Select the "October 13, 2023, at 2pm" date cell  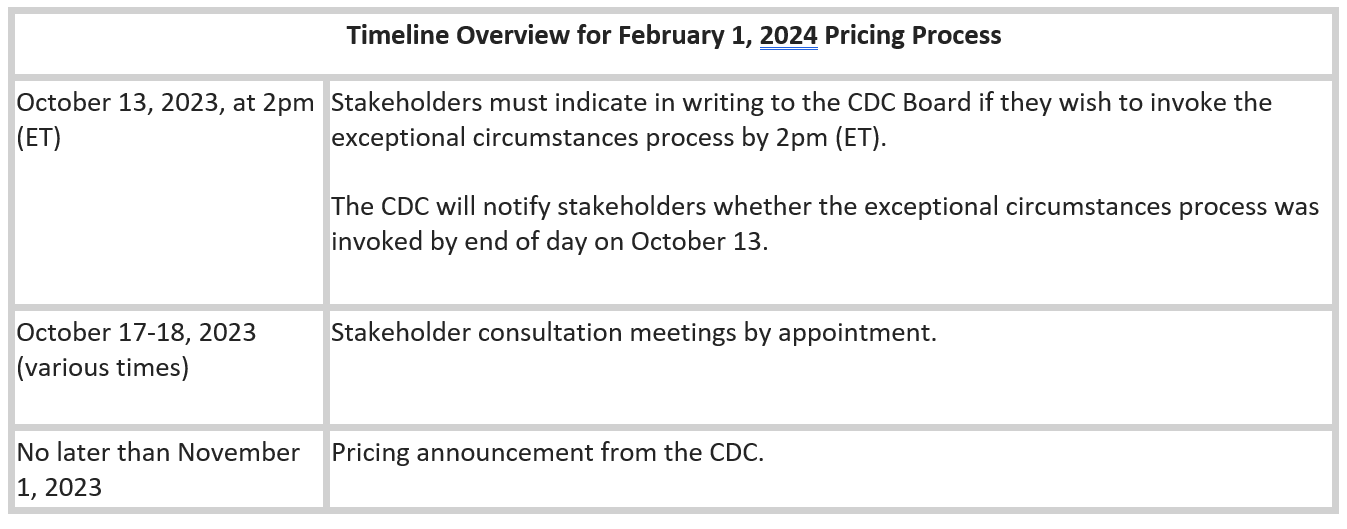pyautogui.click(x=165, y=103)
